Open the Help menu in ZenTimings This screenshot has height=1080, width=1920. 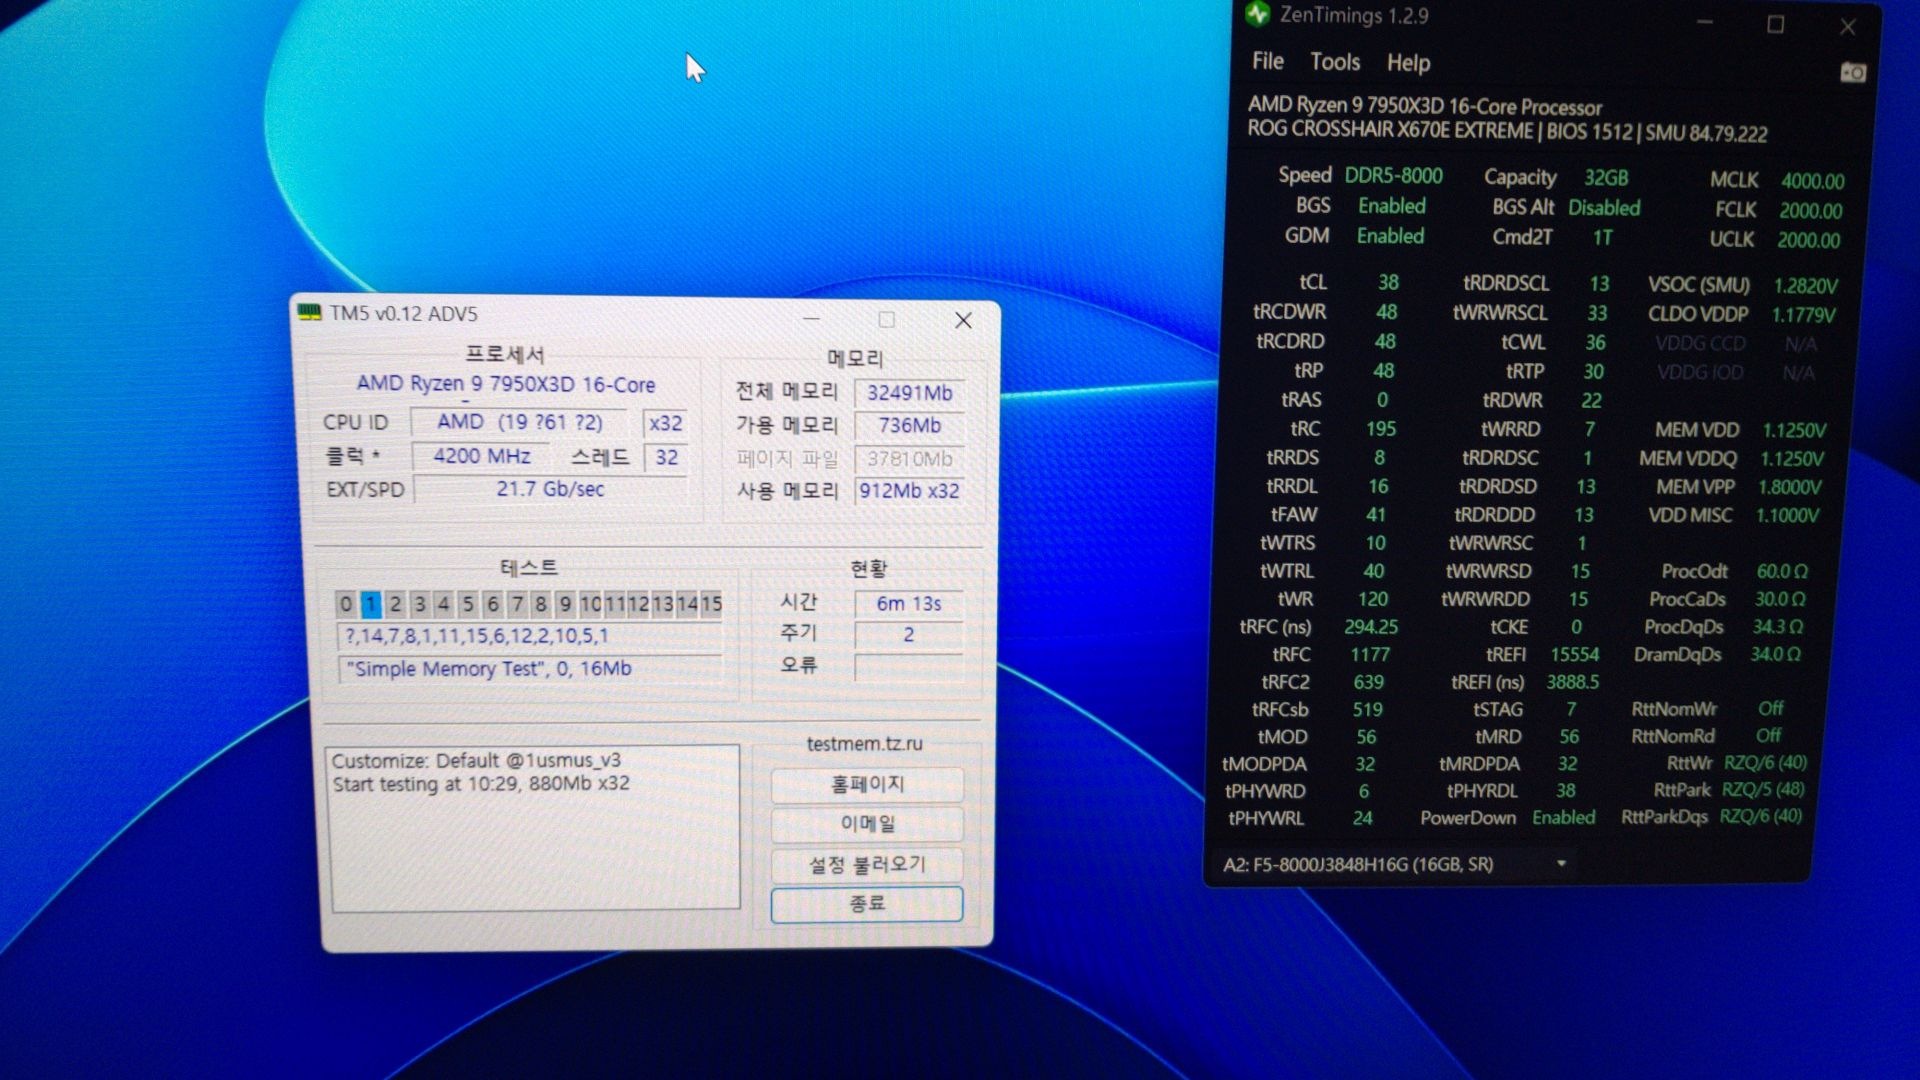pos(1408,63)
